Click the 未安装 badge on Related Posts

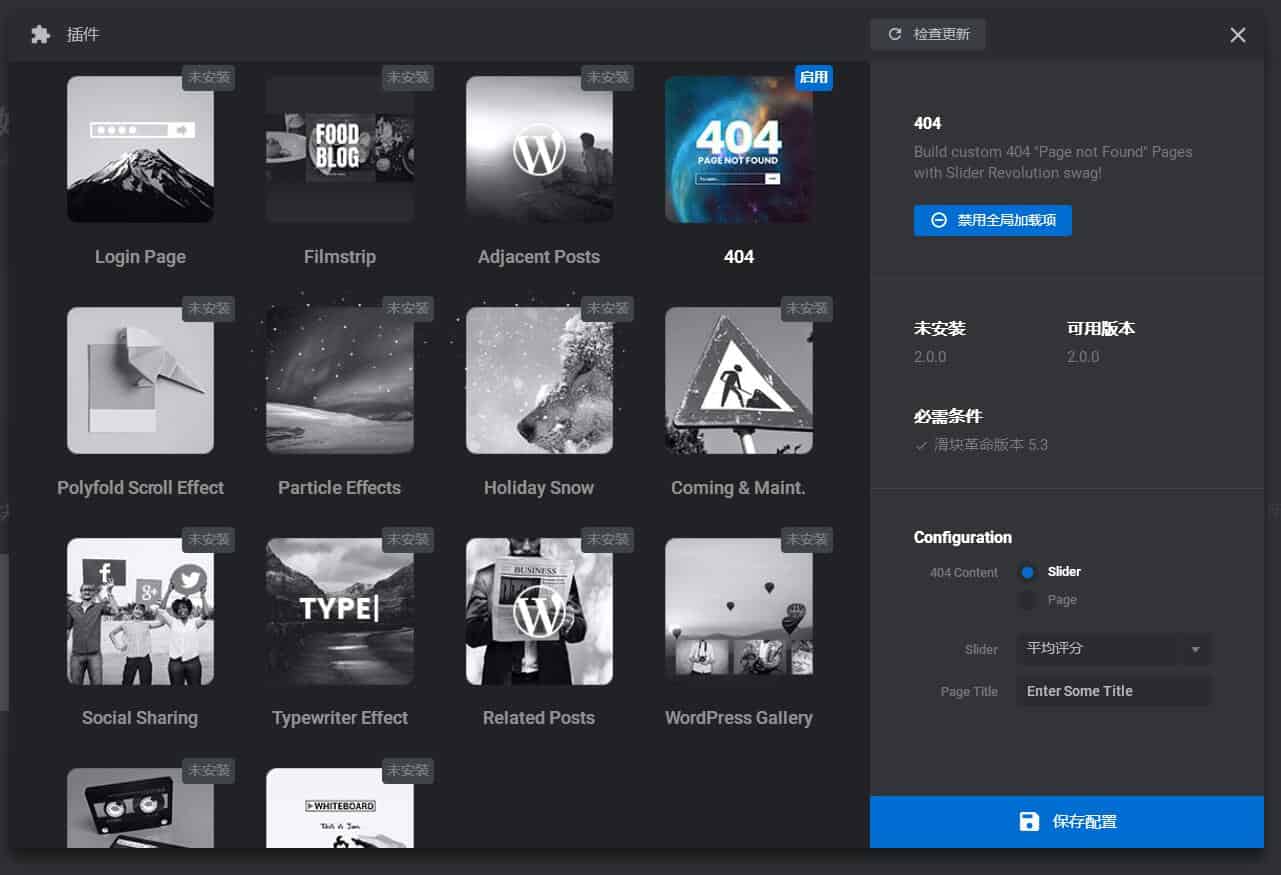click(608, 540)
